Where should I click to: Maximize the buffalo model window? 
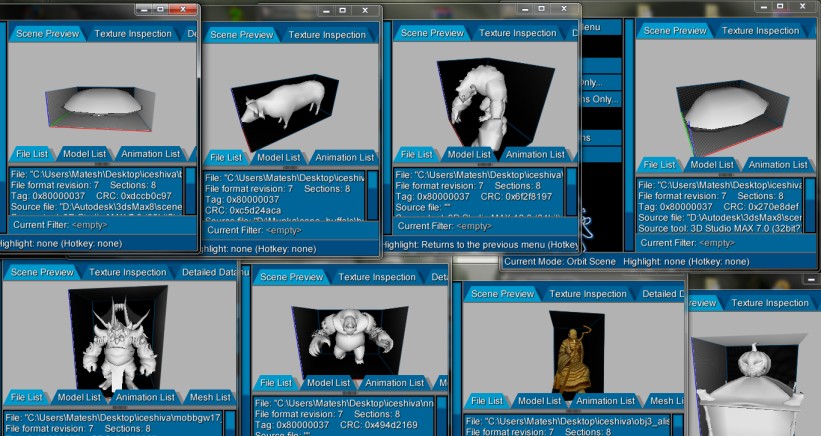(342, 10)
